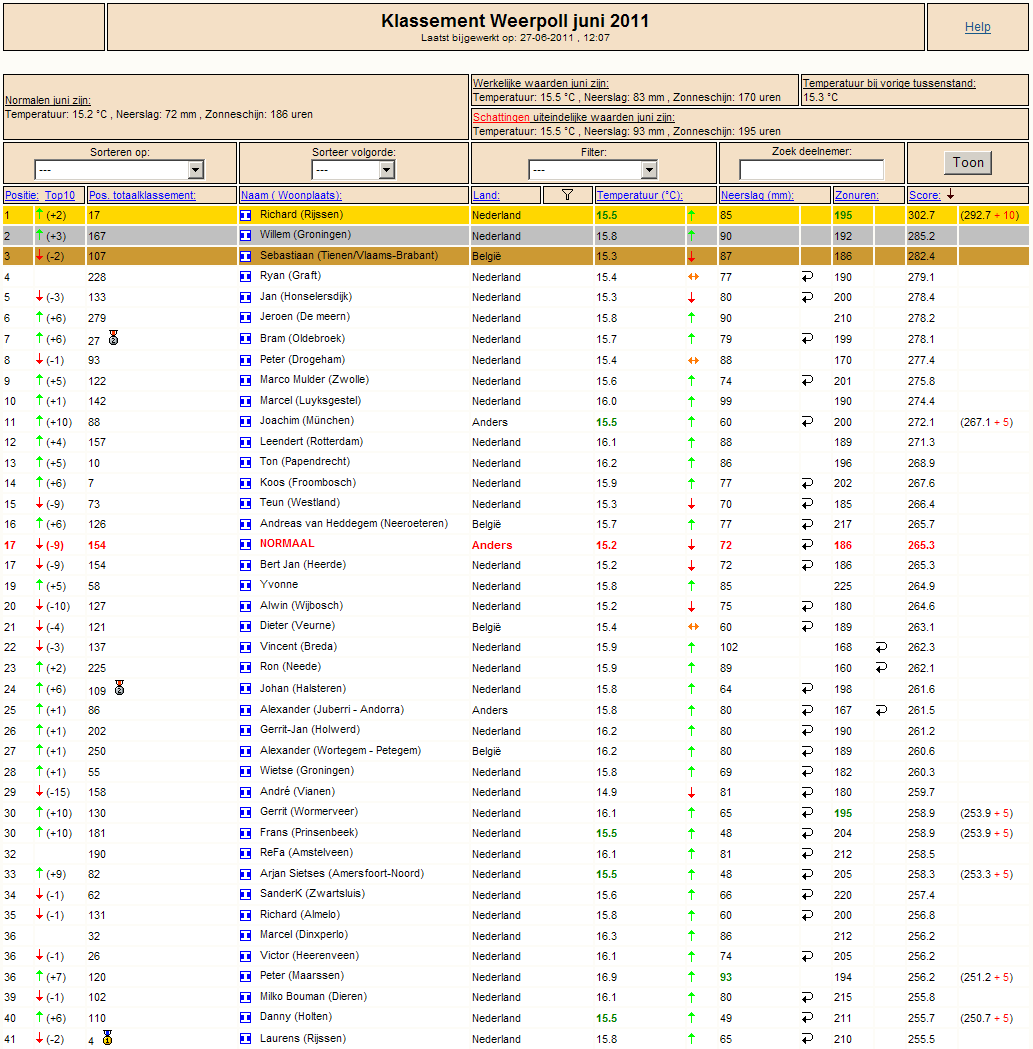Click the blue info icon next to NORMAAL

[x=246, y=545]
